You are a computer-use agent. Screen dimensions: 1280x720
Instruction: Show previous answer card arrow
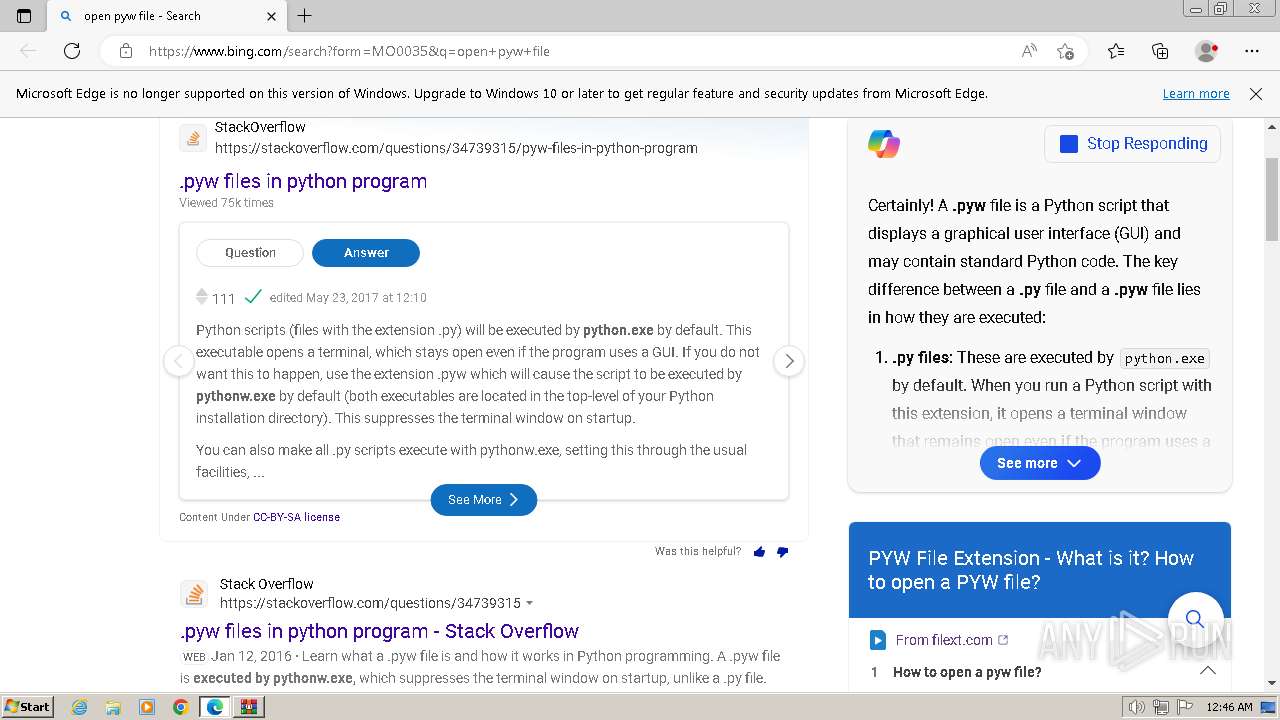pos(178,361)
